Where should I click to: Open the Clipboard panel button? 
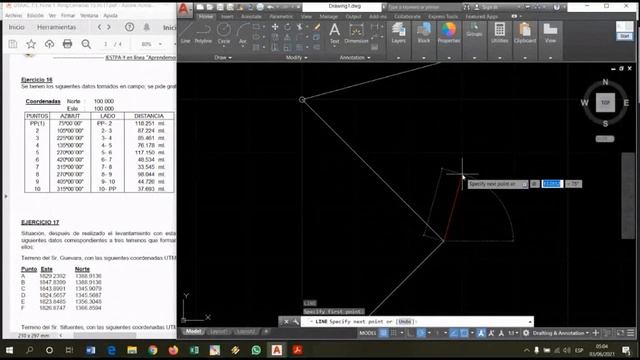[525, 33]
